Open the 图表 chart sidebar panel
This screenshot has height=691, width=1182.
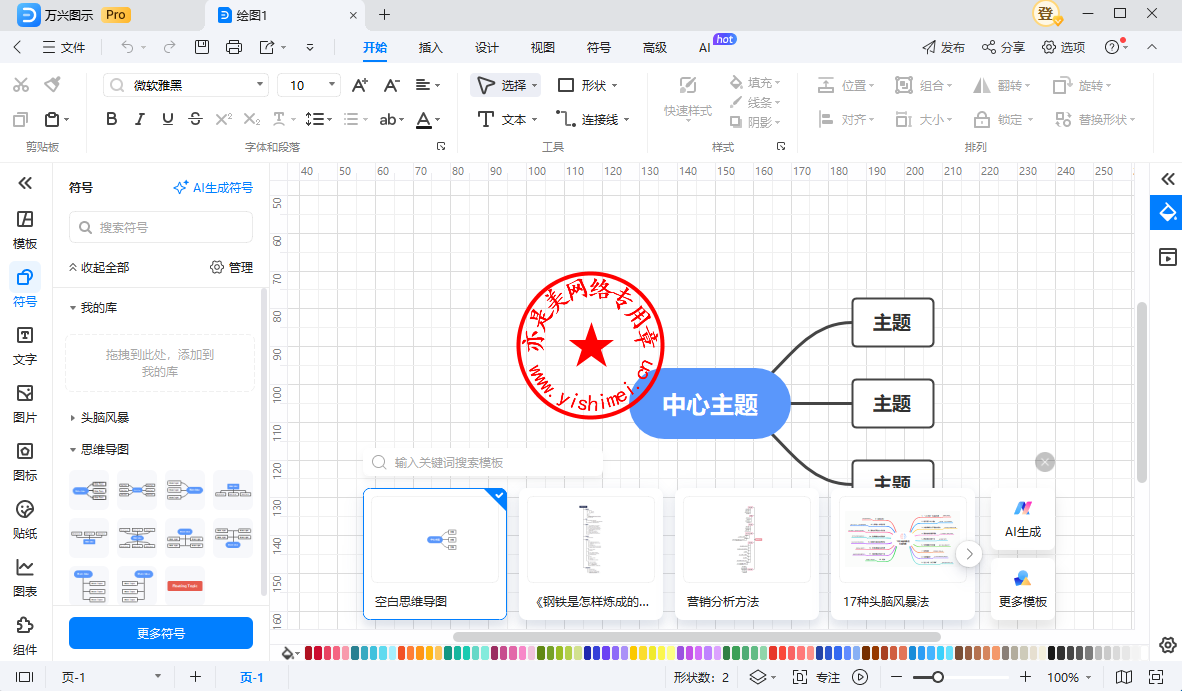pyautogui.click(x=25, y=577)
